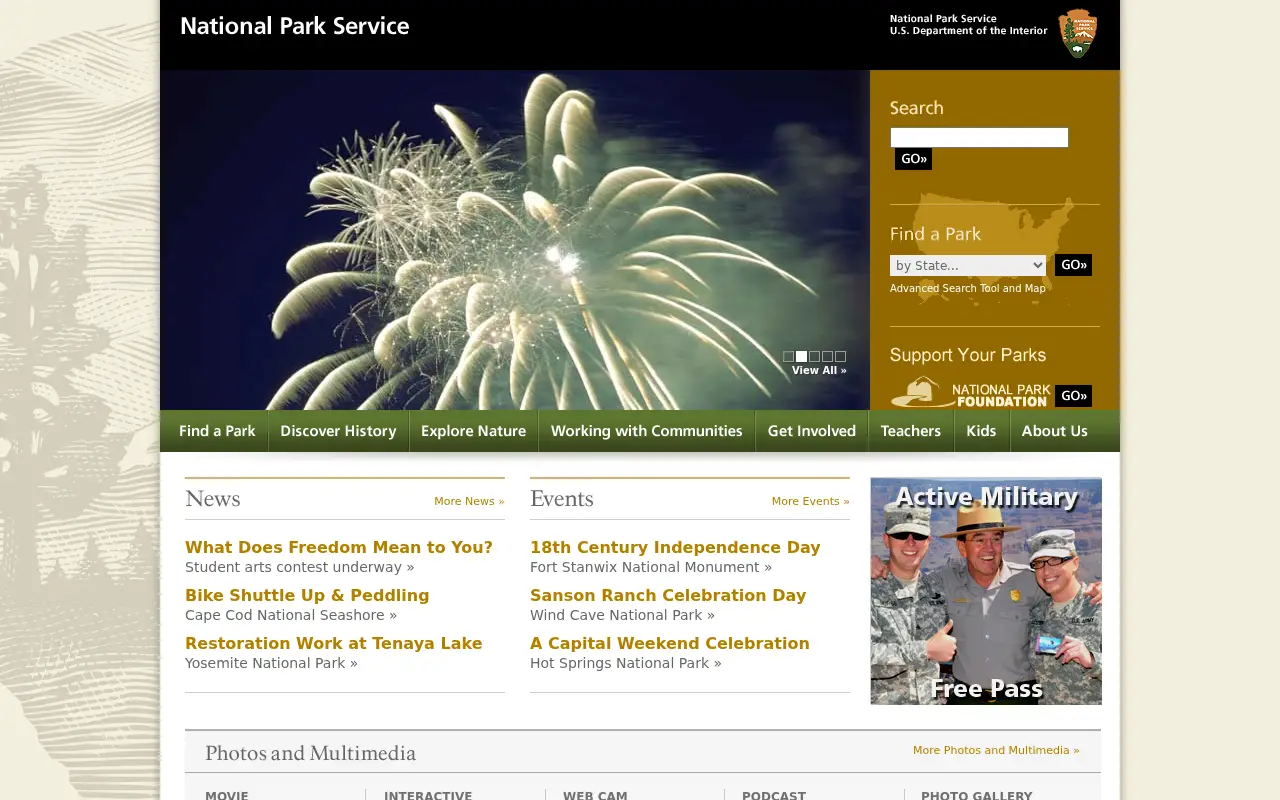This screenshot has width=1280, height=800.
Task: Select the fourth slideshow indicator square
Action: tap(827, 356)
